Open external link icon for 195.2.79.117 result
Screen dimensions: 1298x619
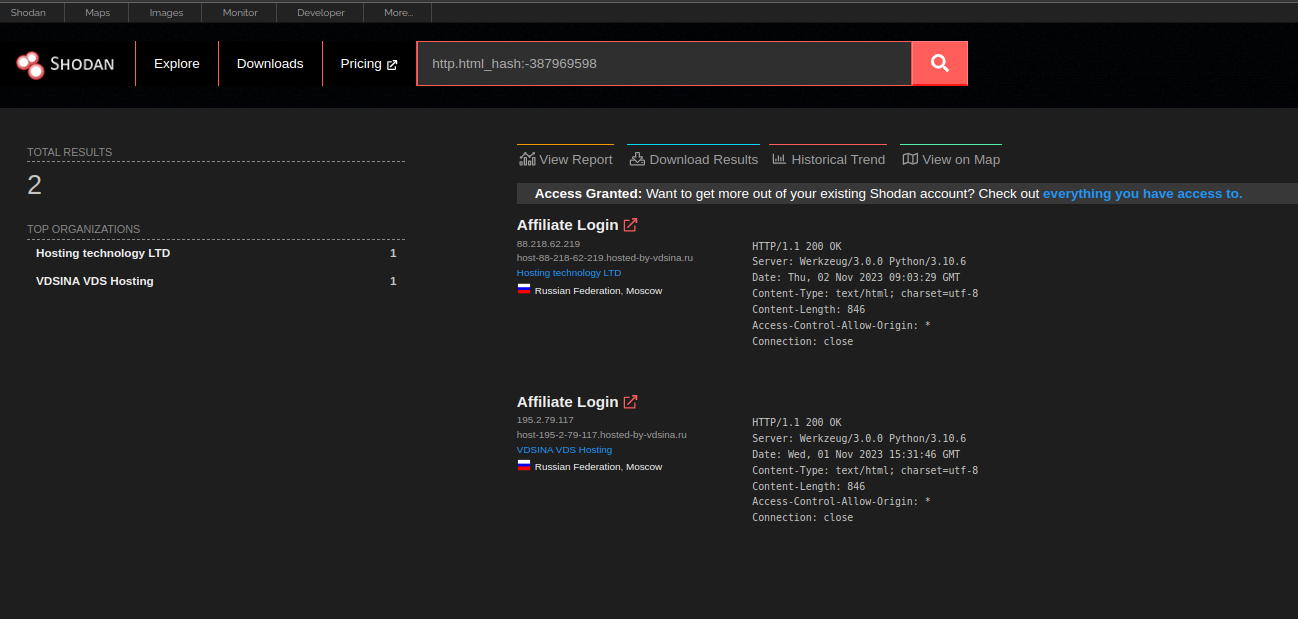[630, 402]
